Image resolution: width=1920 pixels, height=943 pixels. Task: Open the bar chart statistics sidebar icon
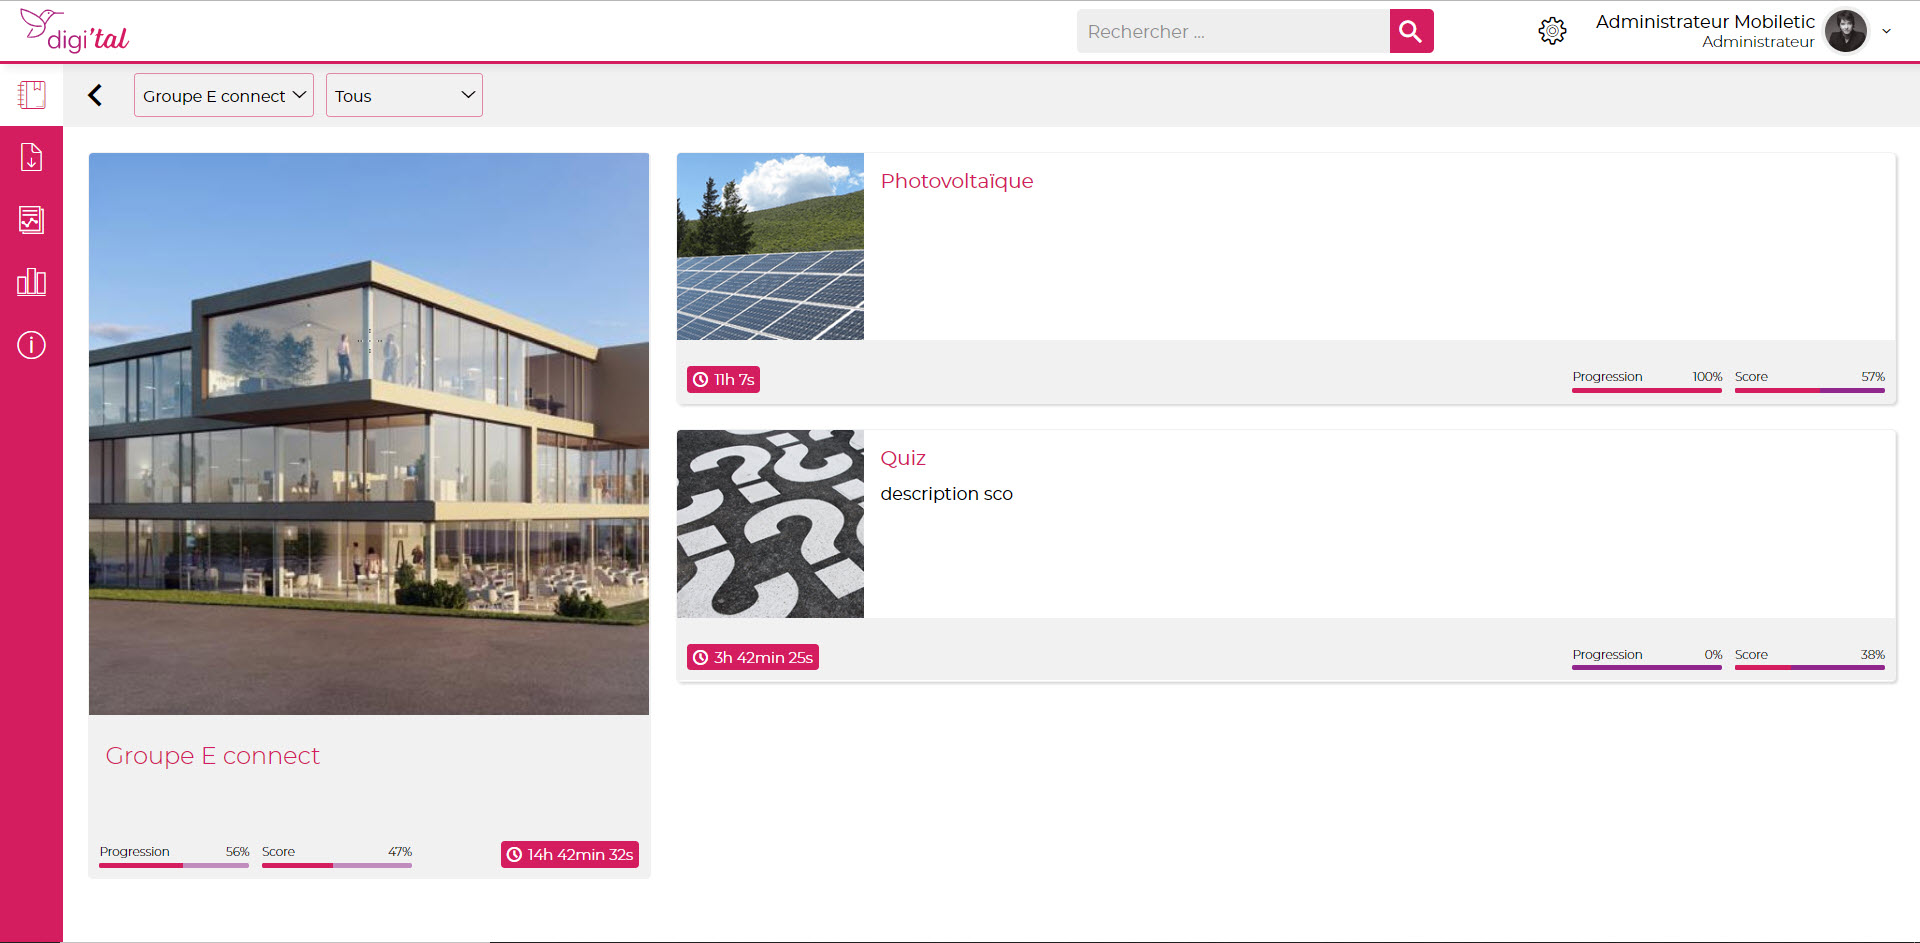(x=31, y=282)
